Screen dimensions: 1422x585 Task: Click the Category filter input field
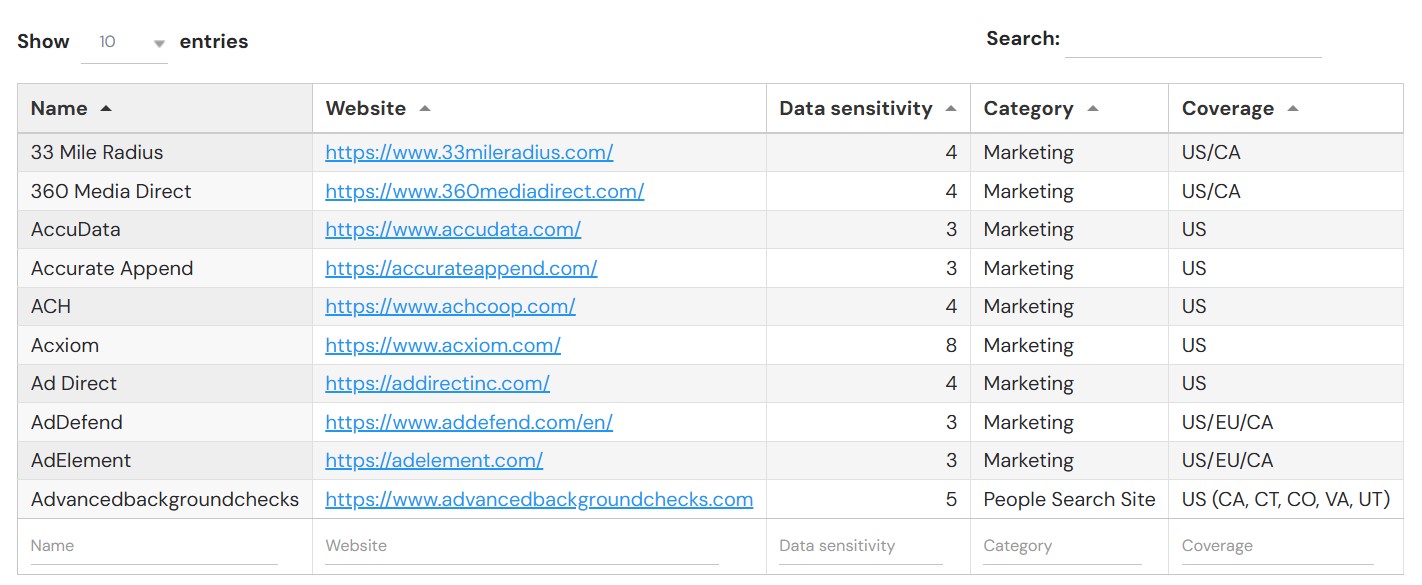tap(1062, 546)
